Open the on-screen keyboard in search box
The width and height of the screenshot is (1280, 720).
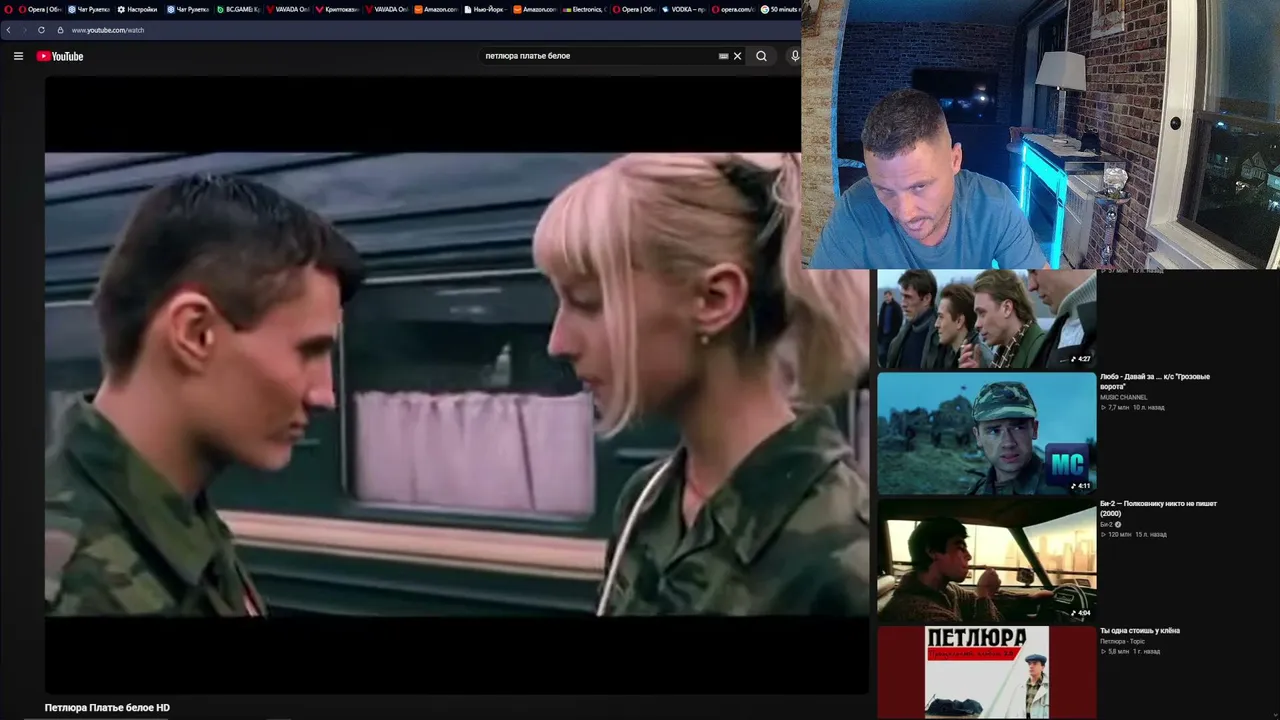coord(723,56)
